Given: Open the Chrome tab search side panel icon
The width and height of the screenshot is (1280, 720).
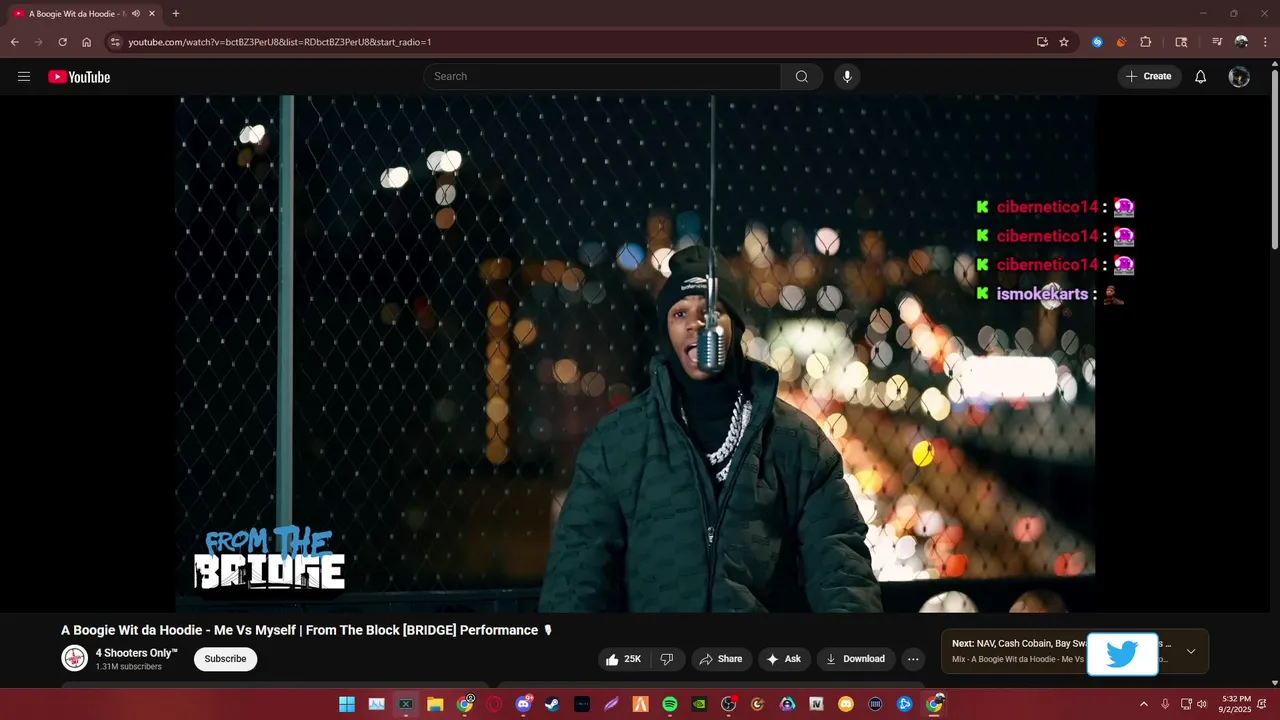Looking at the screenshot, I should tap(1181, 42).
